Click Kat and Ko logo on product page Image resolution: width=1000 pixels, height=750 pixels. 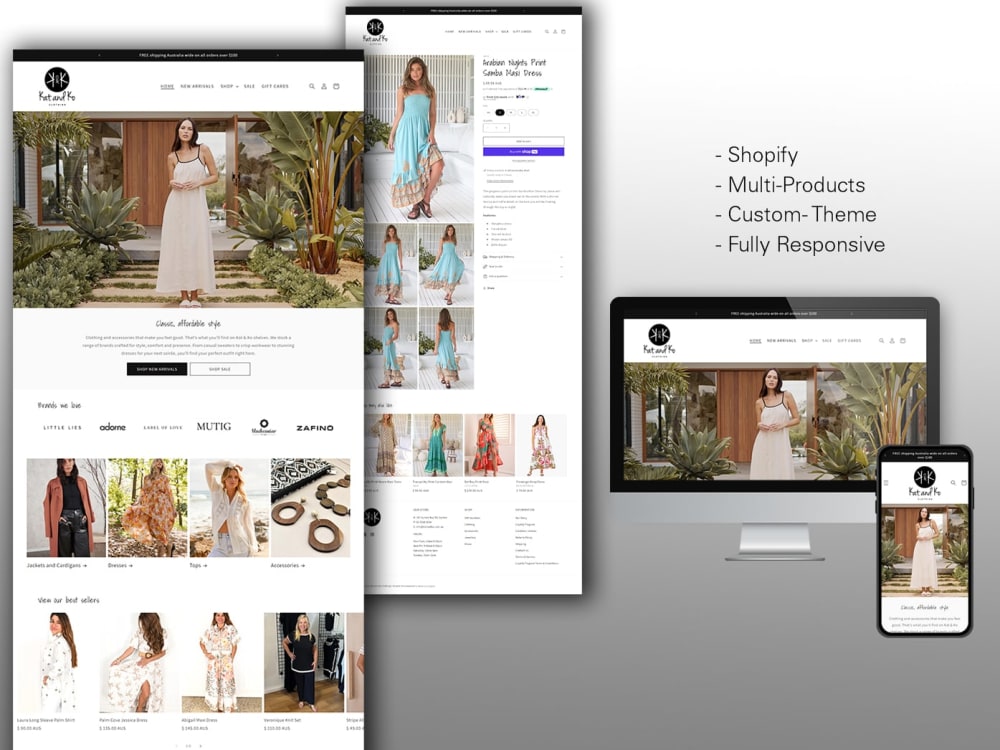(375, 31)
